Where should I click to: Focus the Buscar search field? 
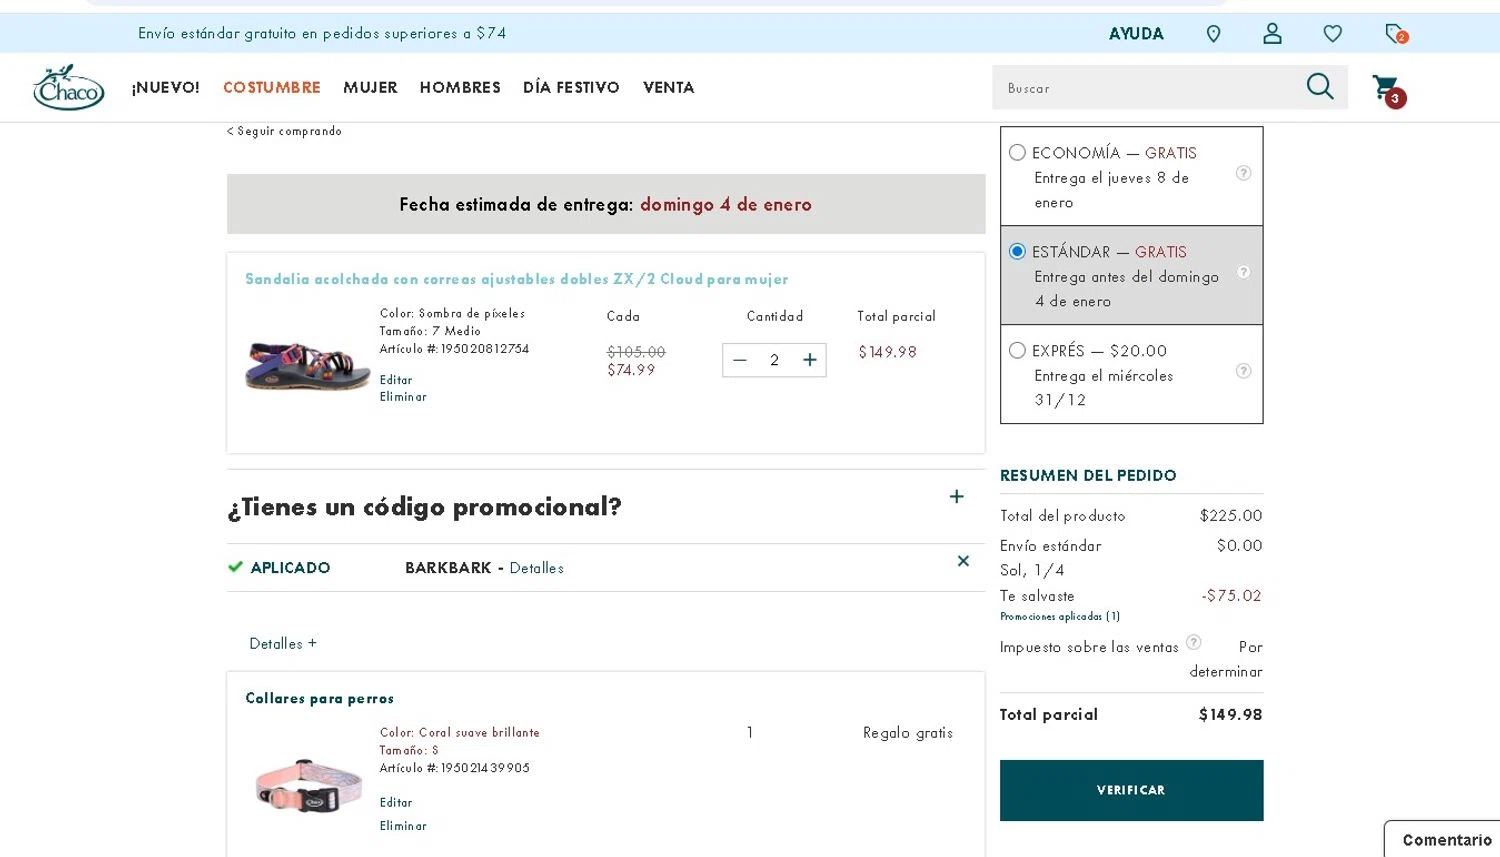pos(1145,88)
